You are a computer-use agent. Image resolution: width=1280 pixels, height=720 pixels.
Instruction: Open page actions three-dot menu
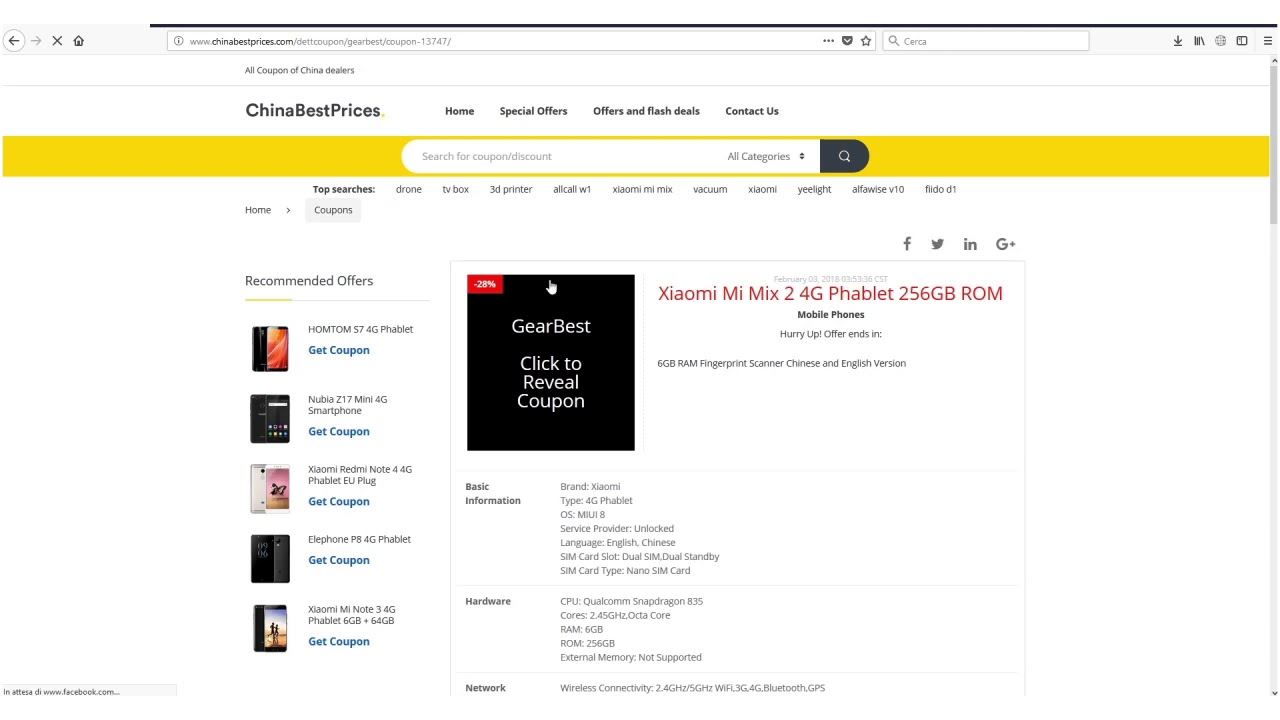828,41
